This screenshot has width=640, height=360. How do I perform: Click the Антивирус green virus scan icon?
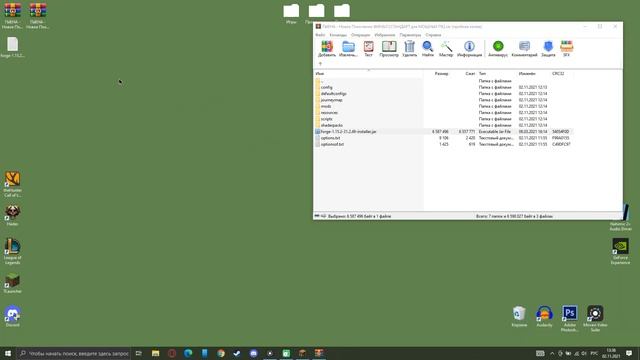[x=498, y=49]
